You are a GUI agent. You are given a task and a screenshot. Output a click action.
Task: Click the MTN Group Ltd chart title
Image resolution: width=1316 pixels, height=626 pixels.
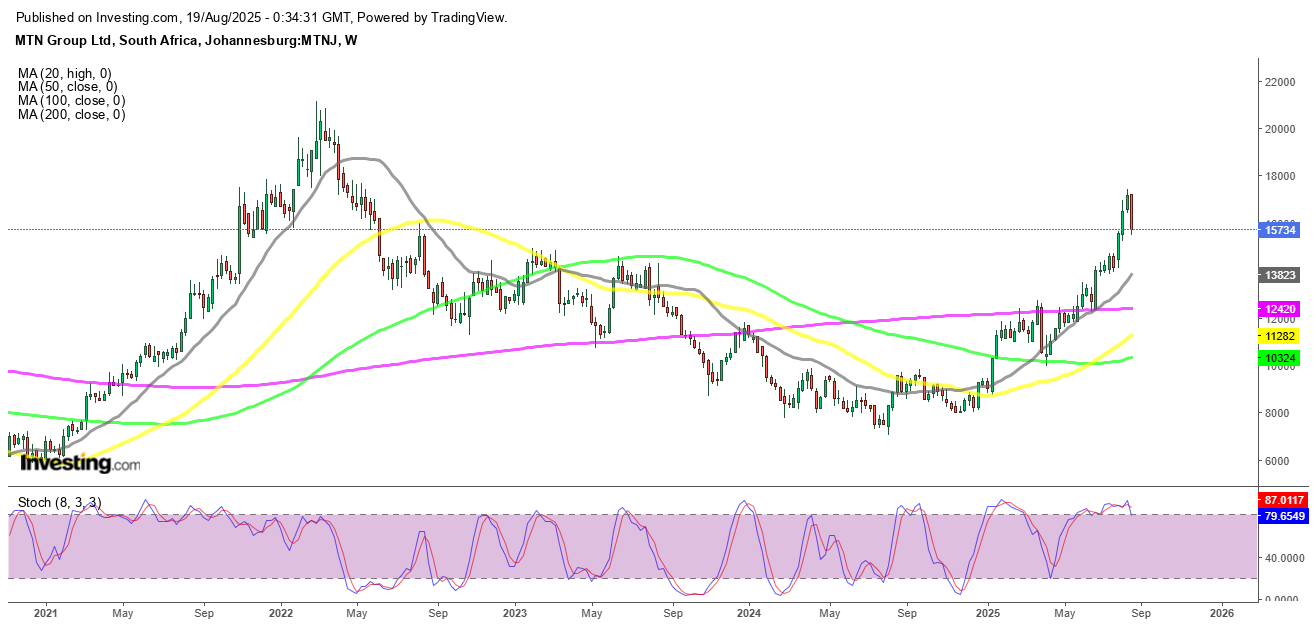click(x=186, y=40)
